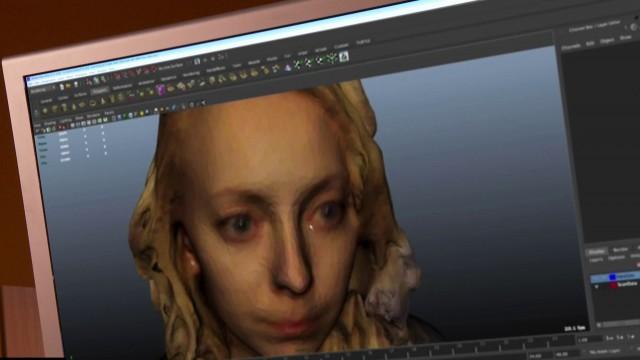Open the Muscle shelf tab
The image size is (640, 360).
tap(253, 62)
